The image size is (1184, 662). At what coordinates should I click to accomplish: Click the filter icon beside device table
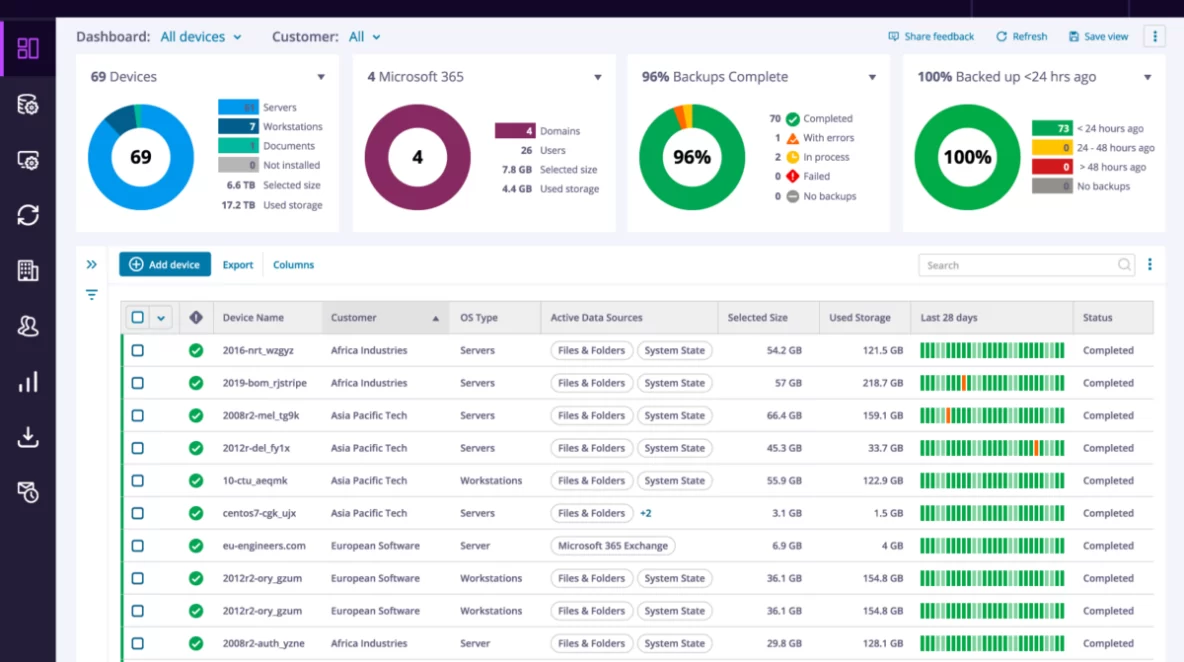point(92,295)
